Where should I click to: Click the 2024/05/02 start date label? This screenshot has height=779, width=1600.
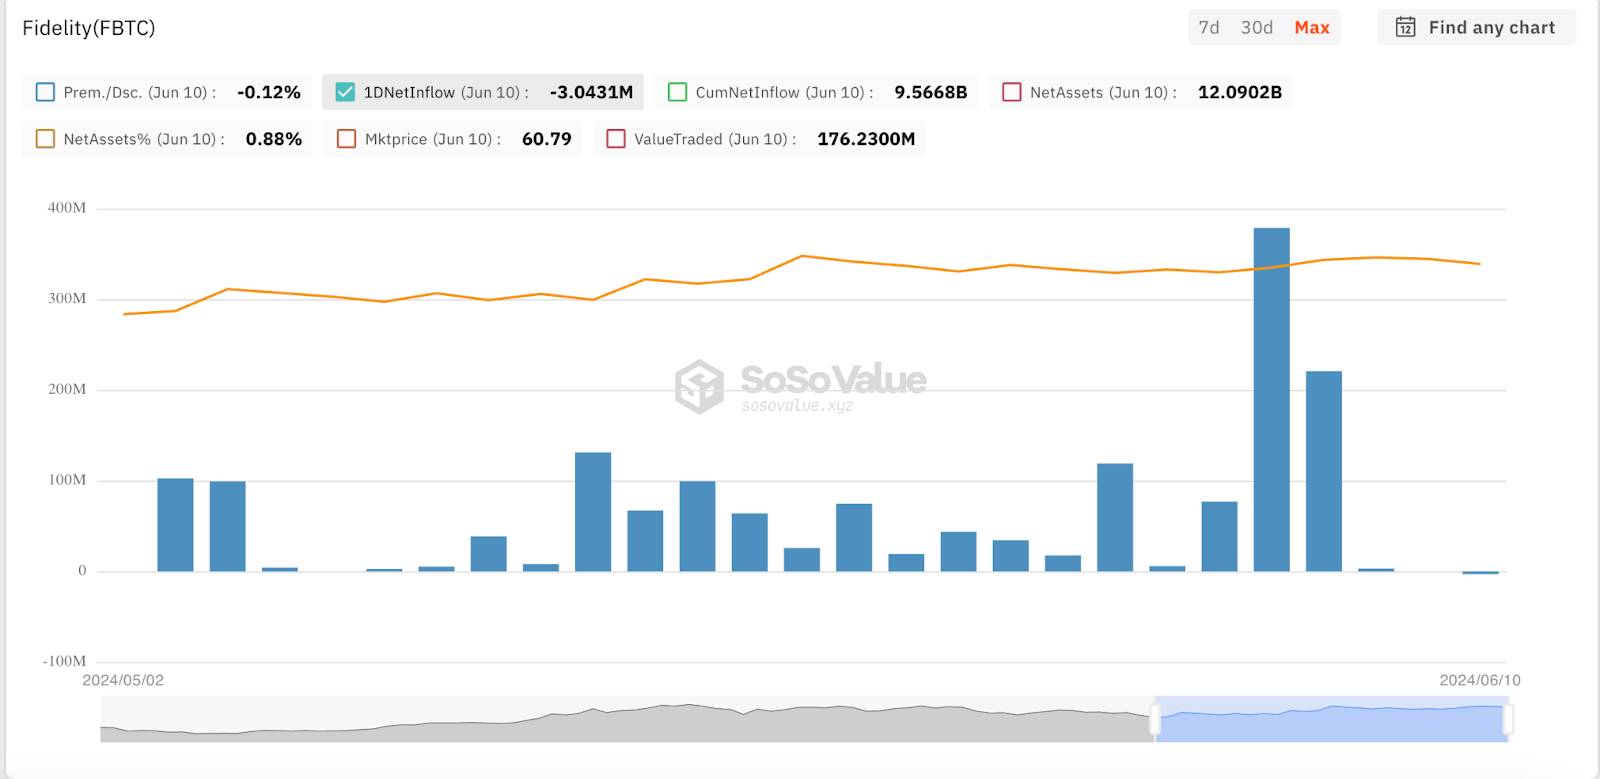[123, 680]
